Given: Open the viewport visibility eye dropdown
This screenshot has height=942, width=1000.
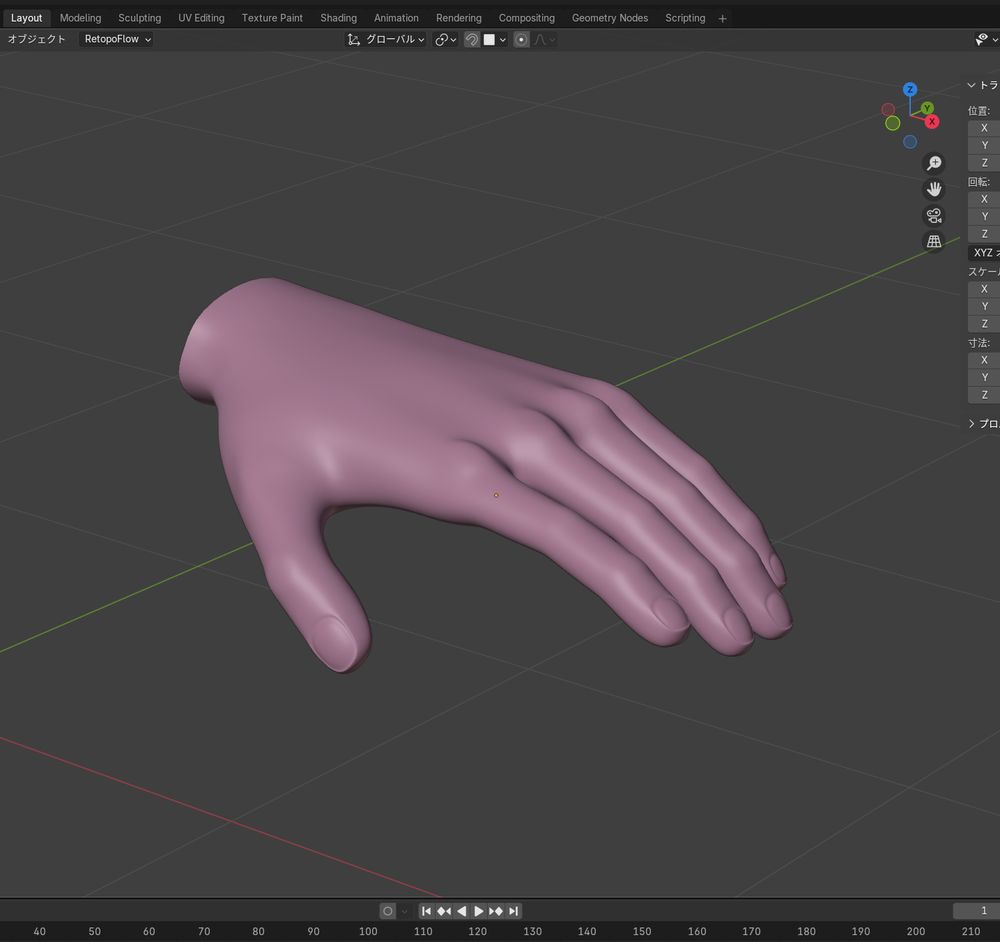Looking at the screenshot, I should click(986, 40).
